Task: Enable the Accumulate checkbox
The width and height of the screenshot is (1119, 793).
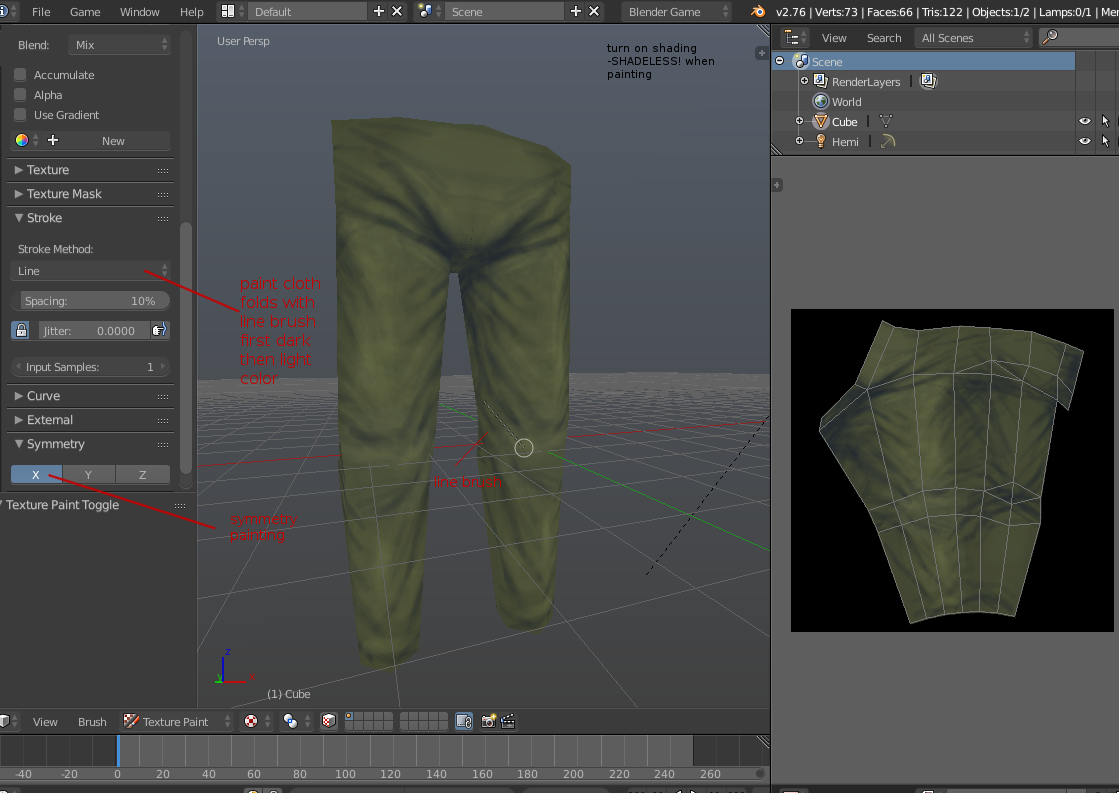Action: click(20, 74)
